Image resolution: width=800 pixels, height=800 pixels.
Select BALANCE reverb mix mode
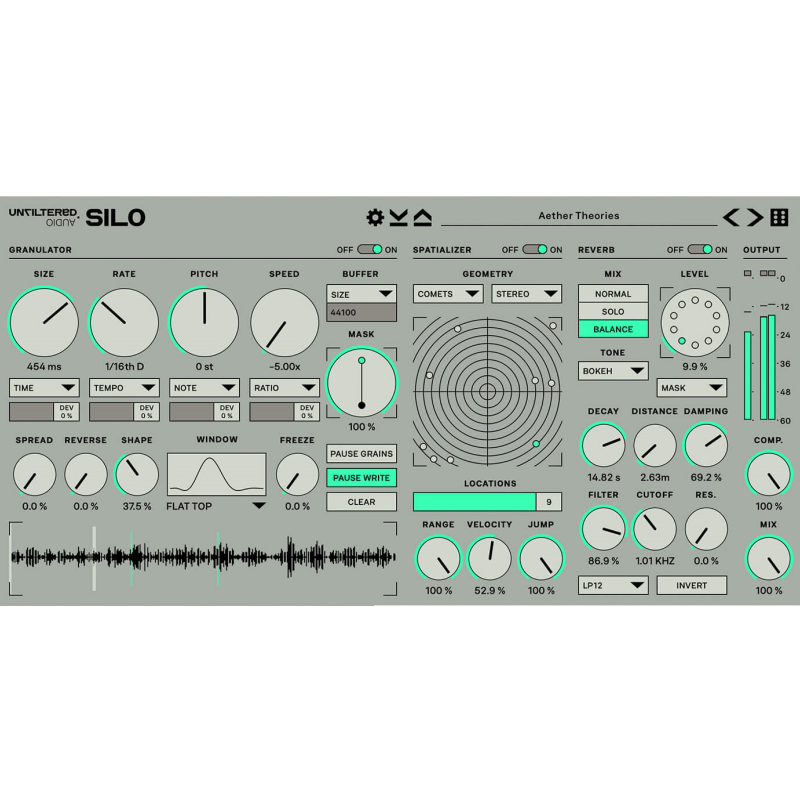point(613,329)
